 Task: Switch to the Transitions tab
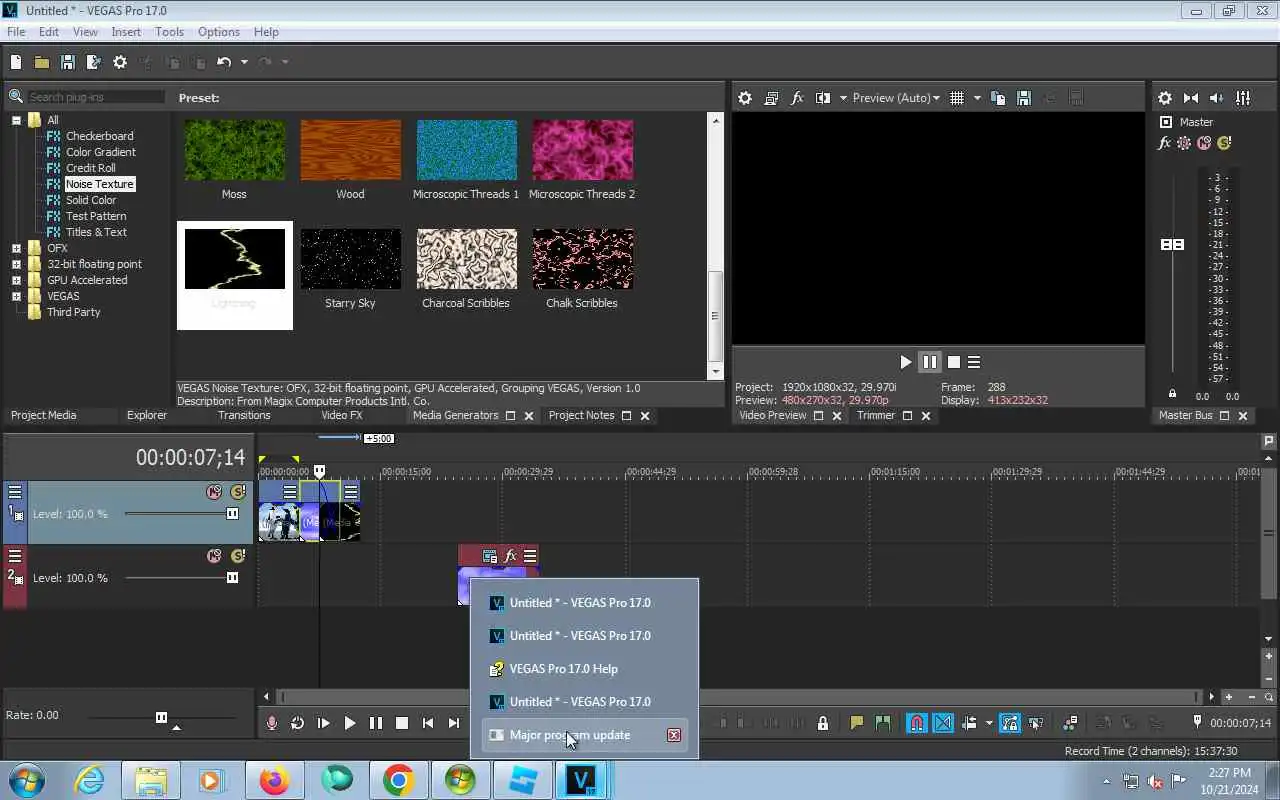[244, 415]
